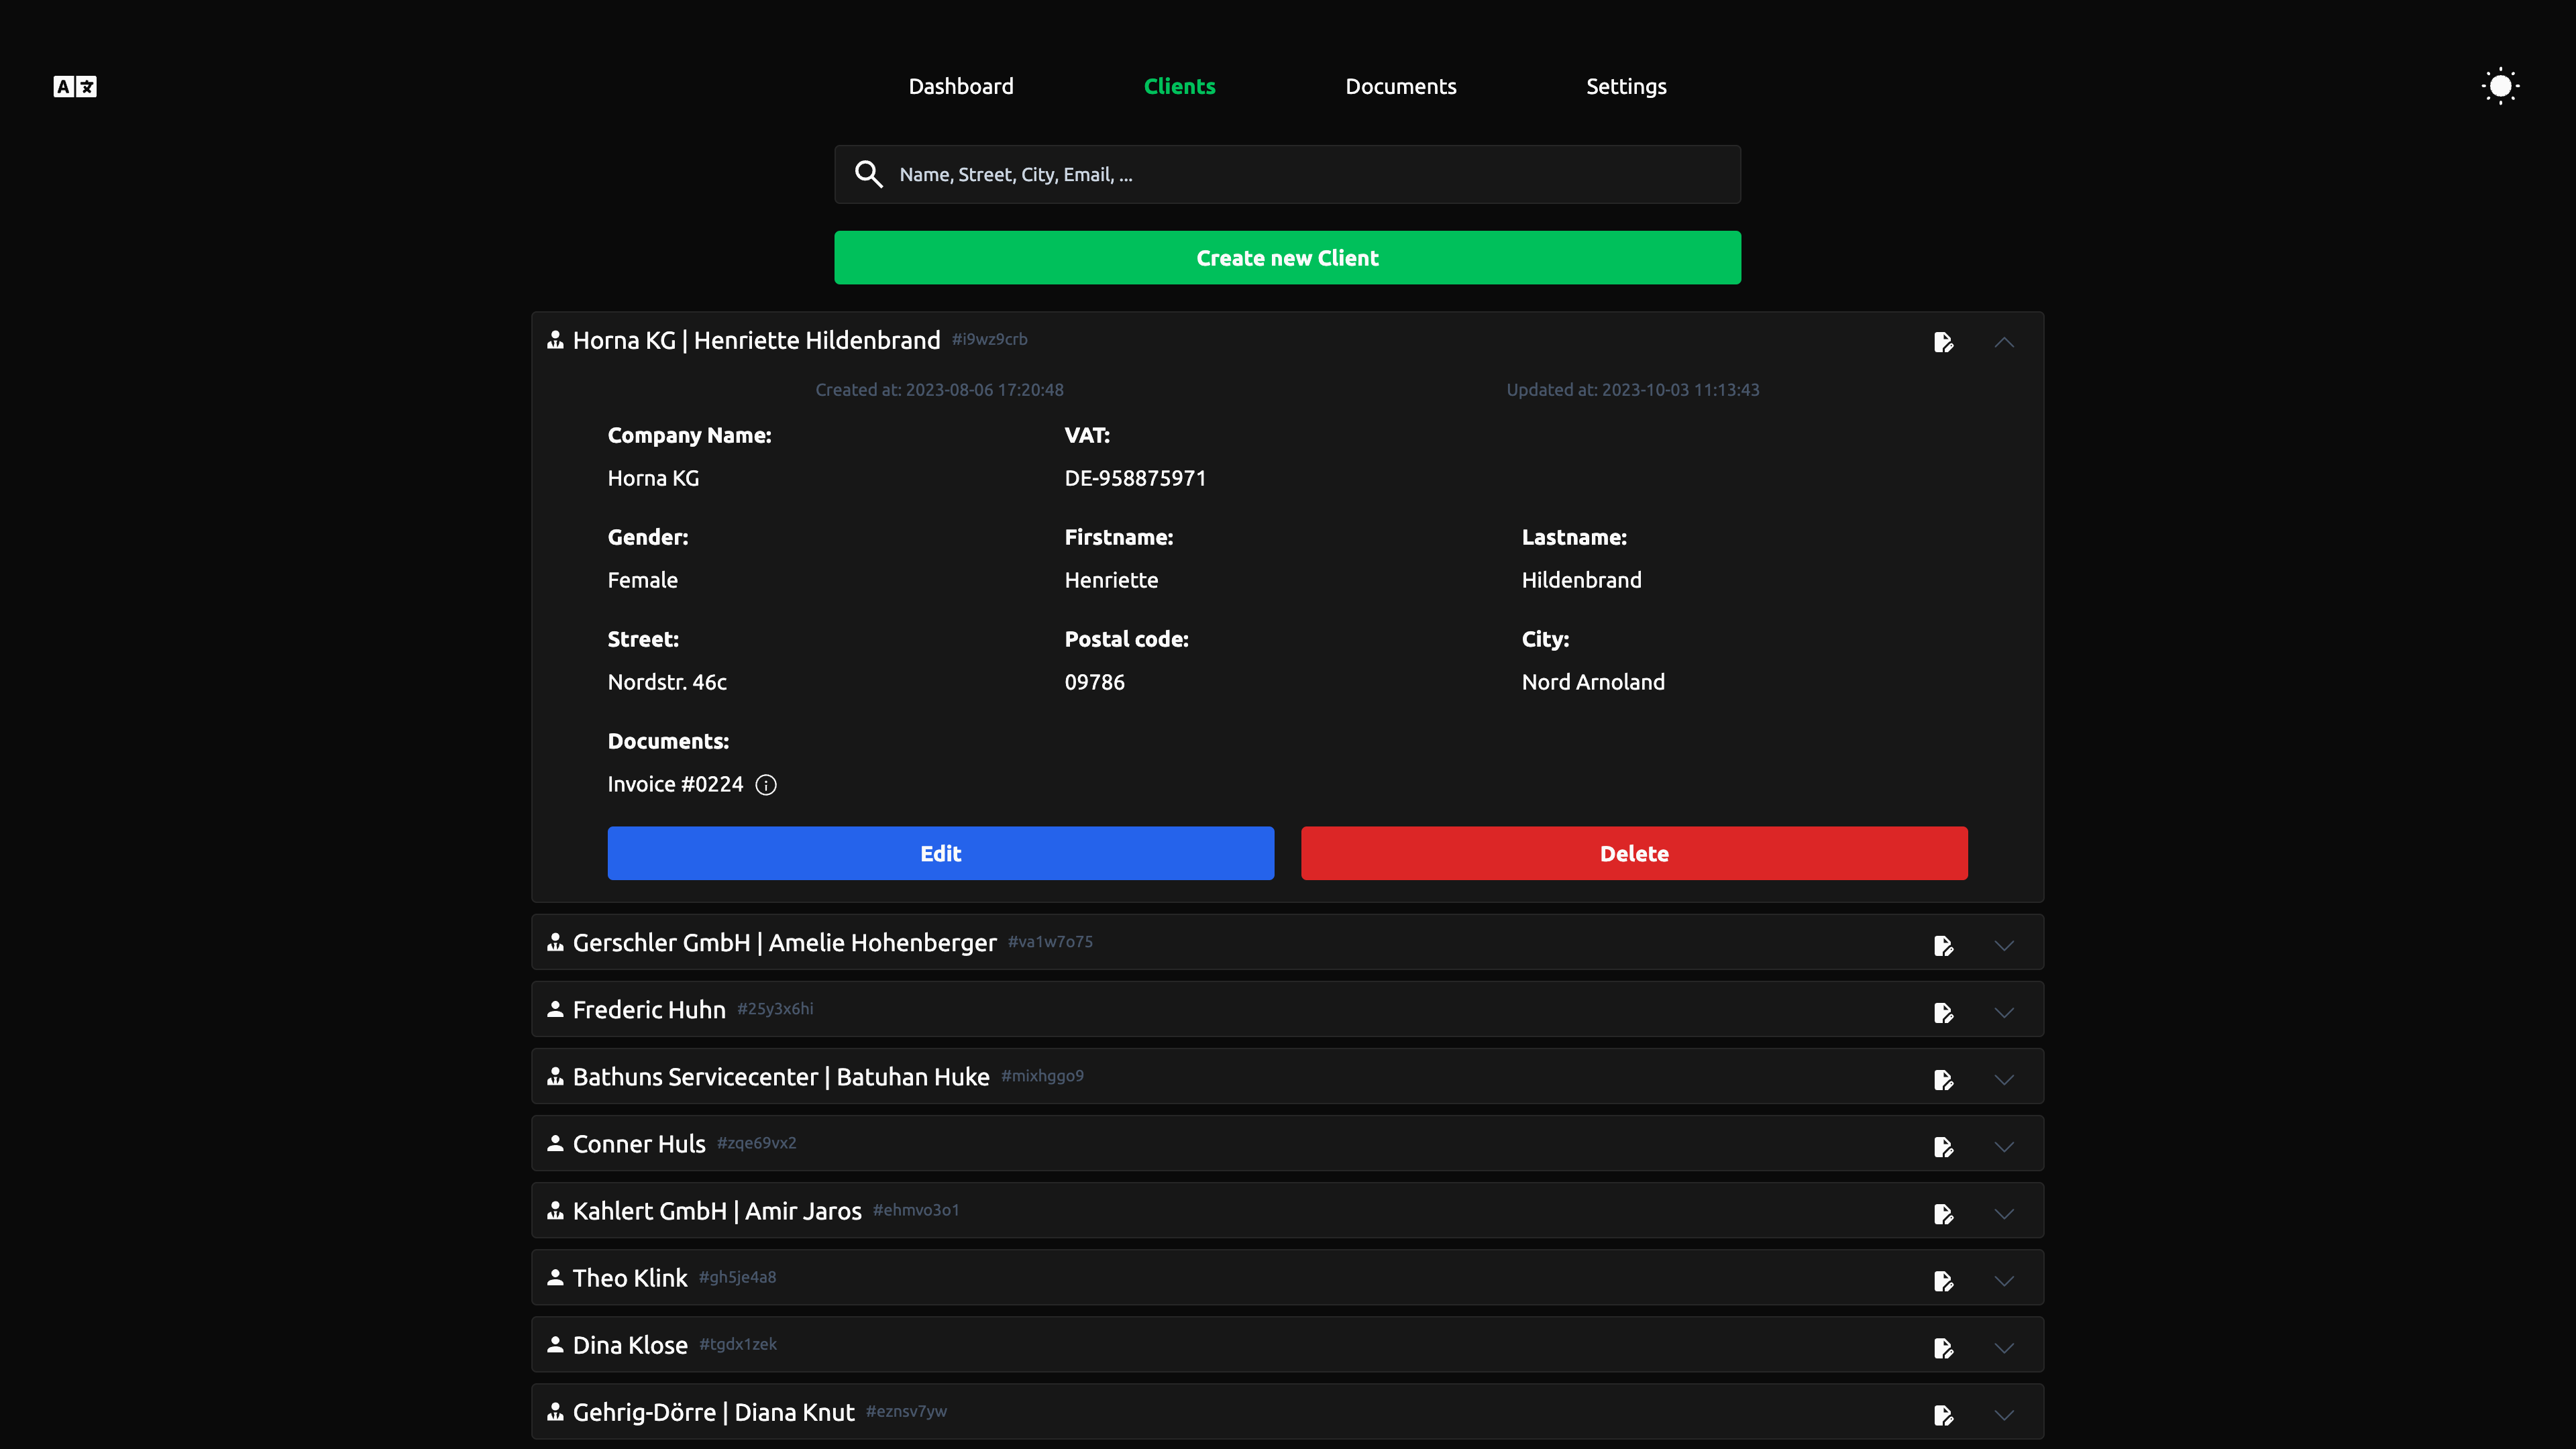Open the Settings tab
This screenshot has height=1449, width=2576.
pyautogui.click(x=1626, y=87)
